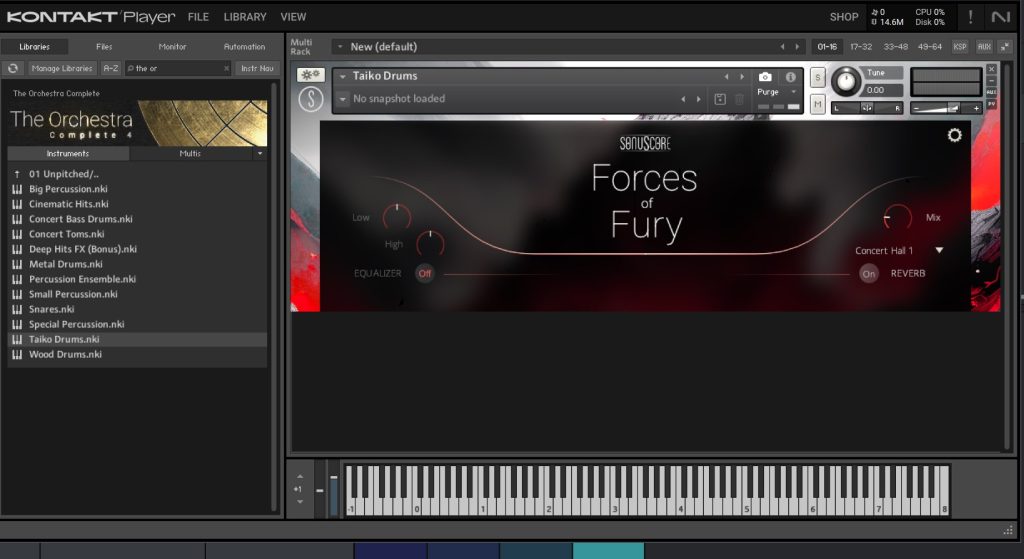Load Snares.nki from the list
The height and width of the screenshot is (559, 1024).
52,309
